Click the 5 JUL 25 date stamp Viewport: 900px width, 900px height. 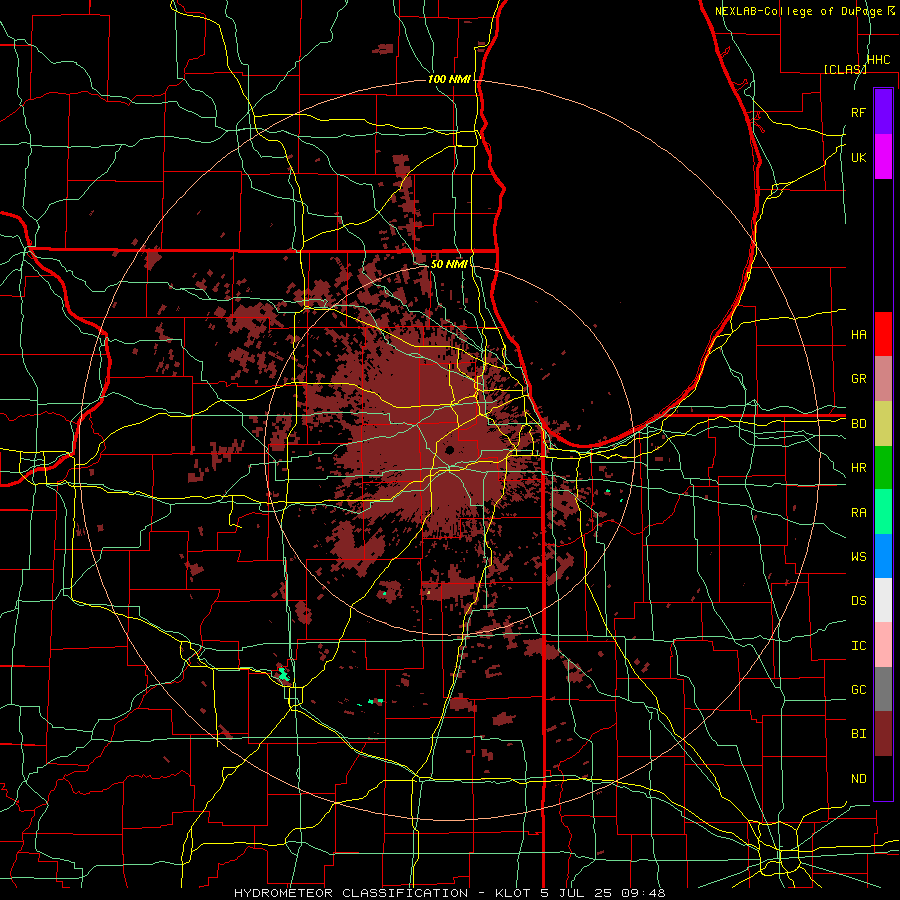[578, 893]
